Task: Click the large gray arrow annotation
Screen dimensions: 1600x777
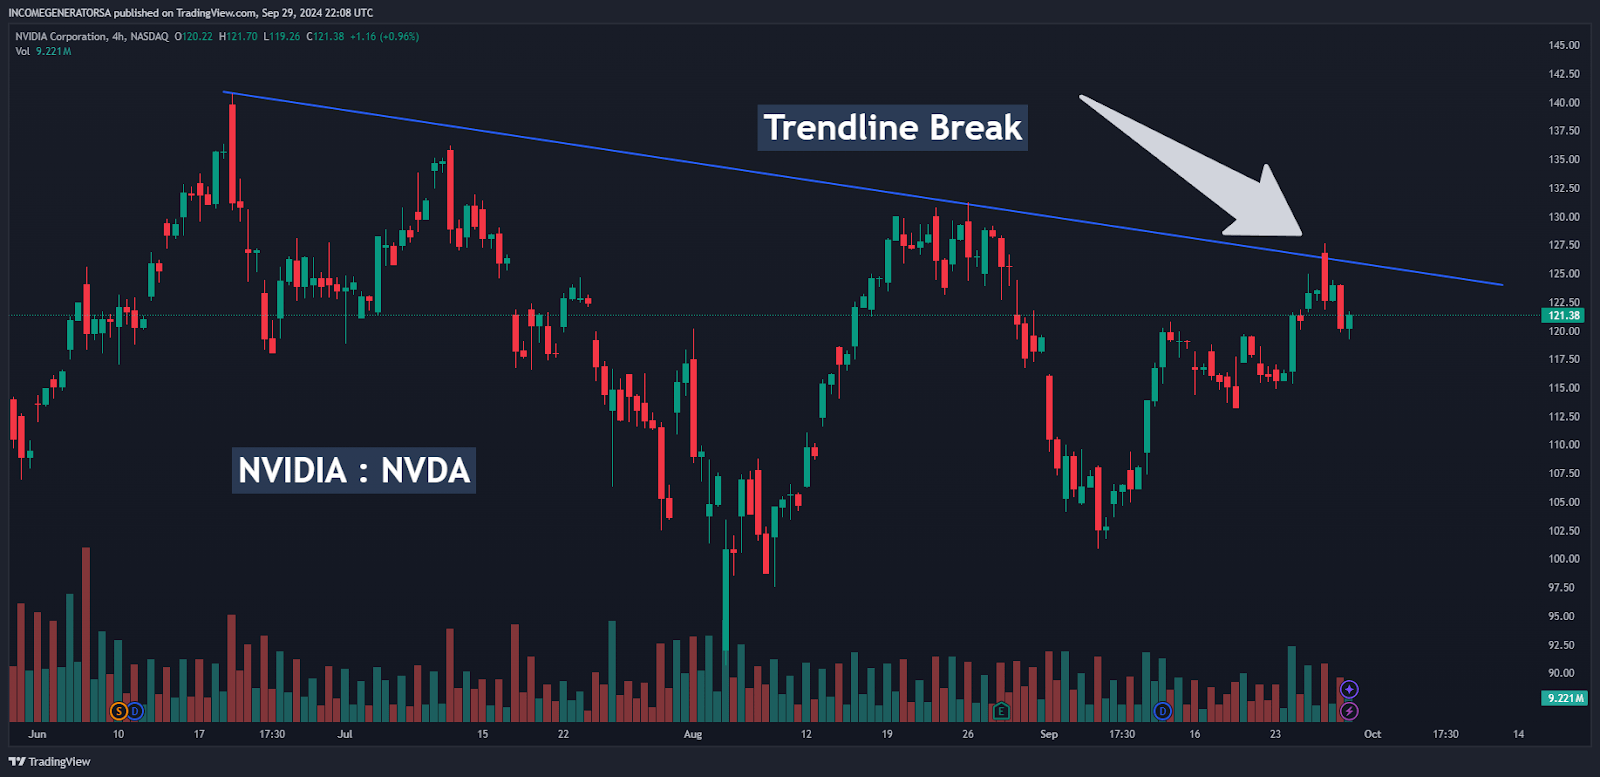Action: 1200,170
